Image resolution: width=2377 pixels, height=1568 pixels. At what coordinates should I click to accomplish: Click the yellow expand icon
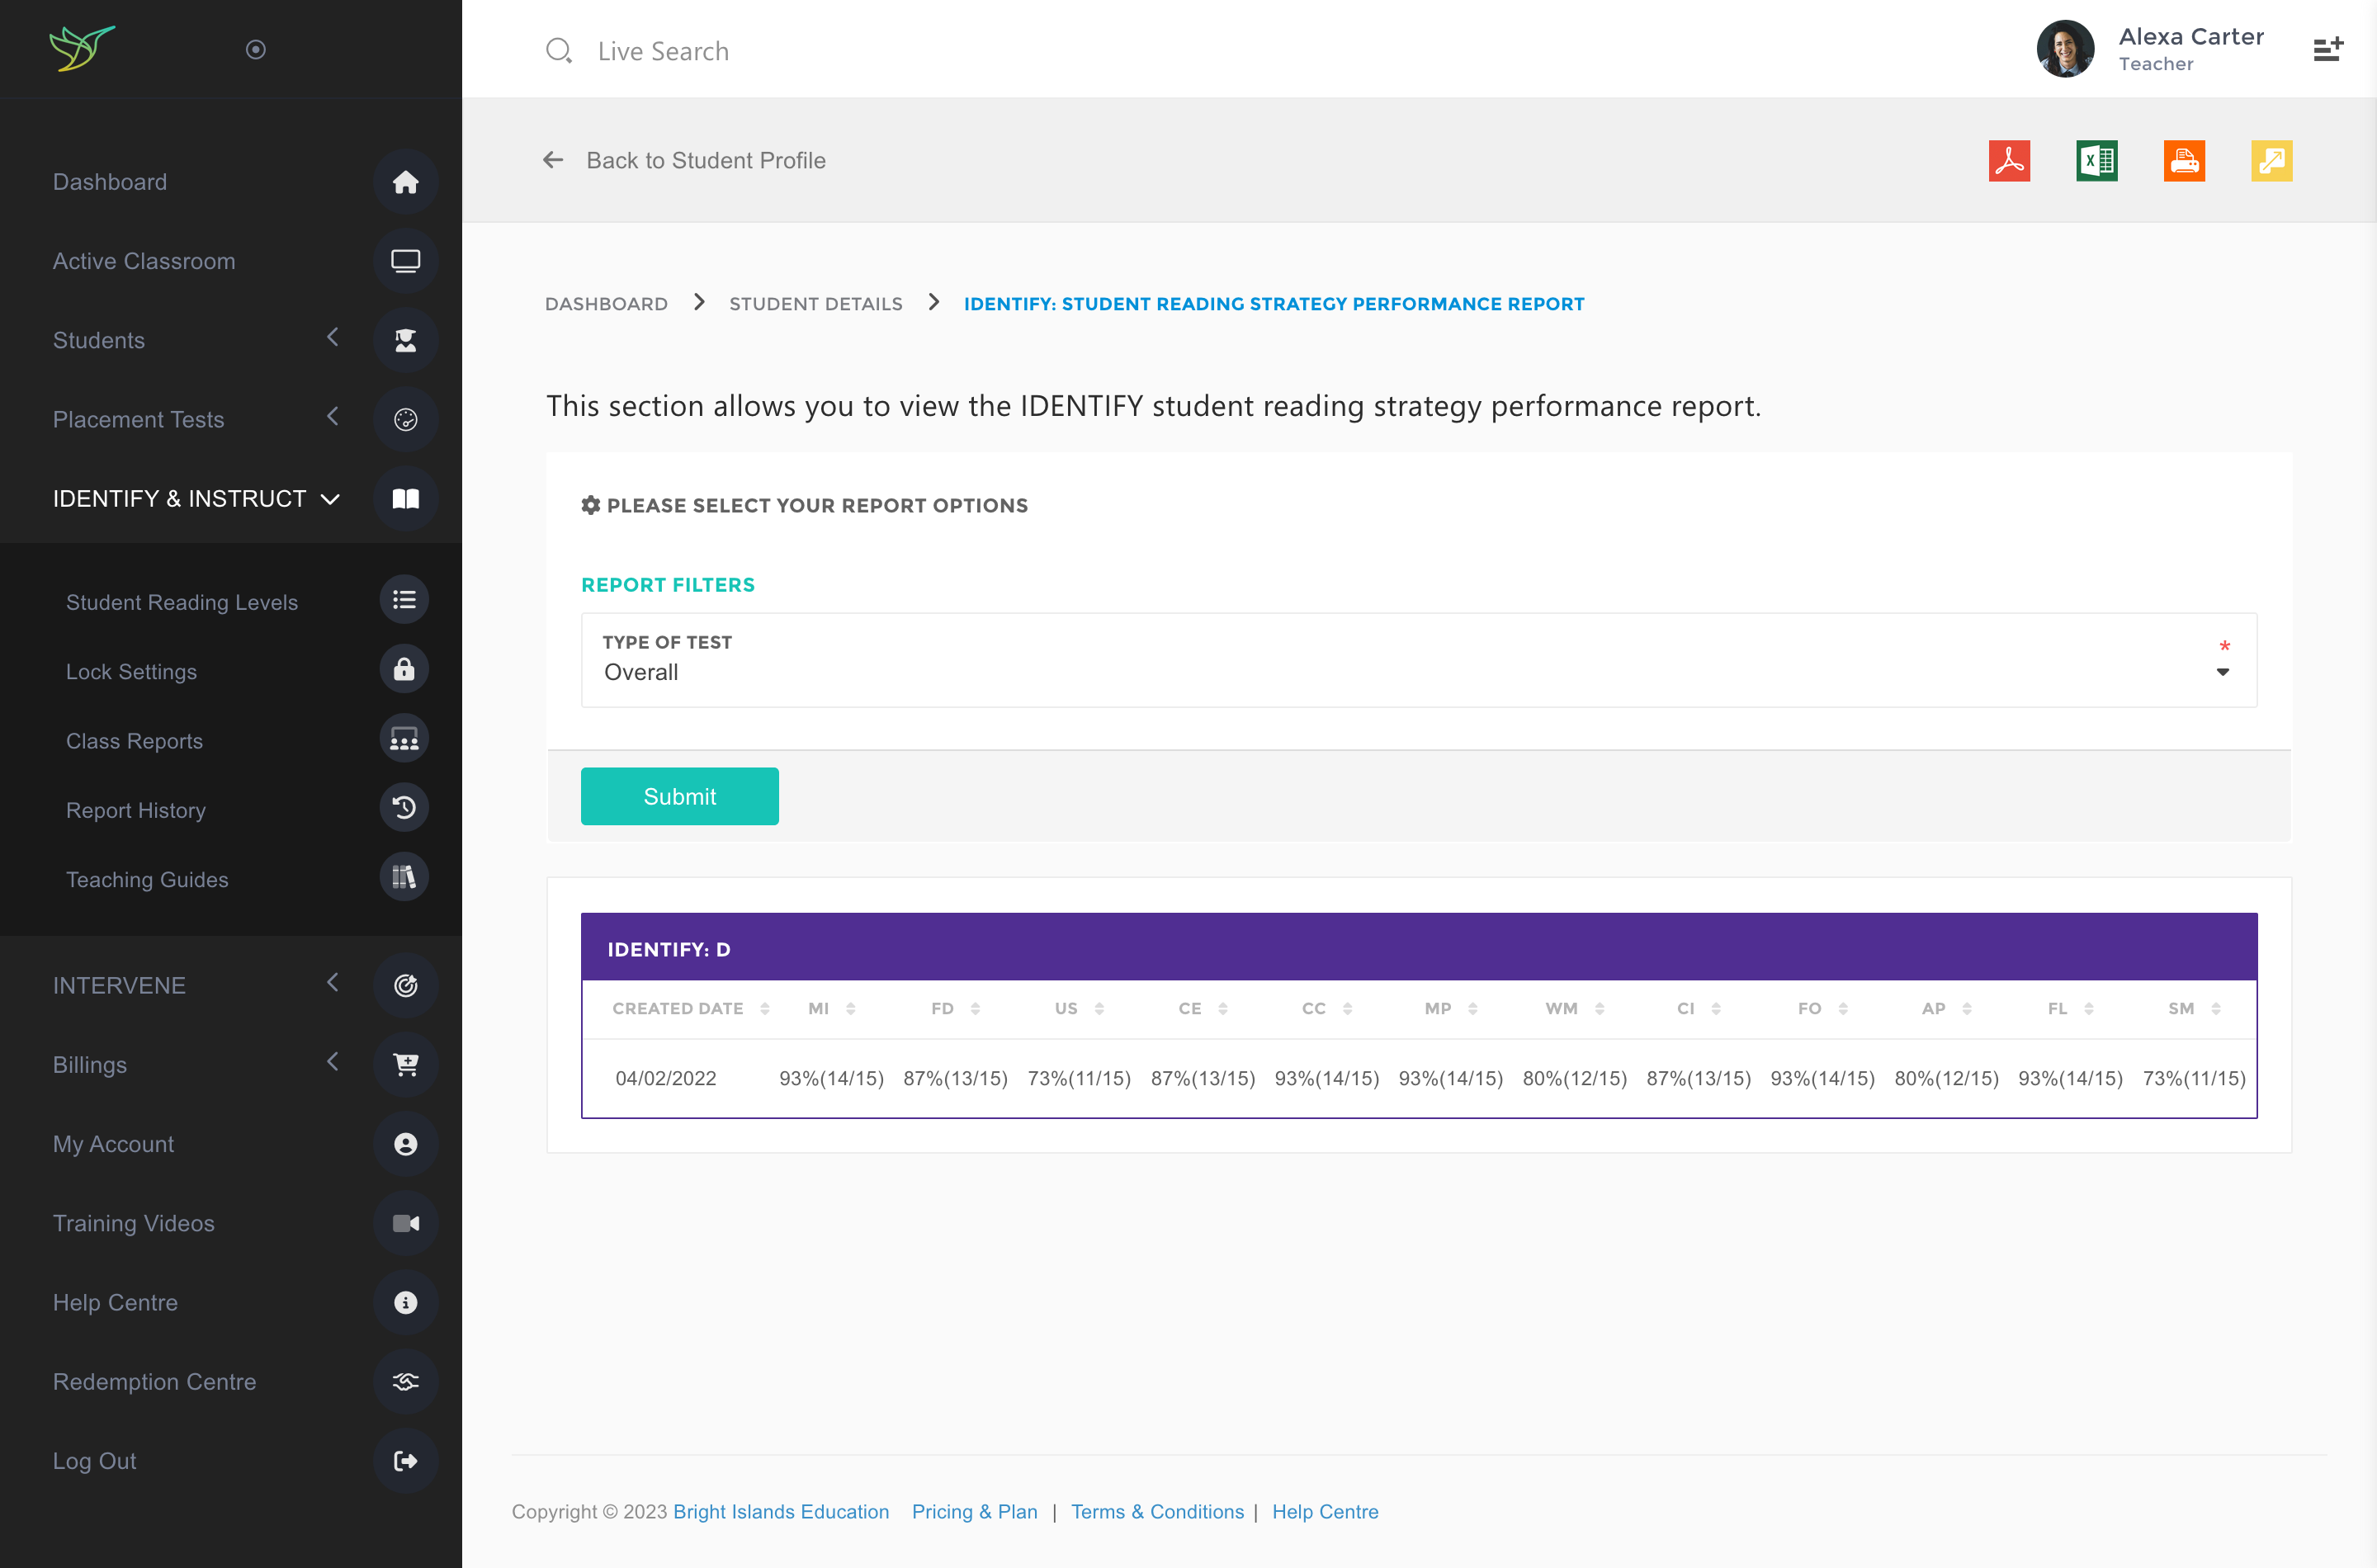point(2271,161)
